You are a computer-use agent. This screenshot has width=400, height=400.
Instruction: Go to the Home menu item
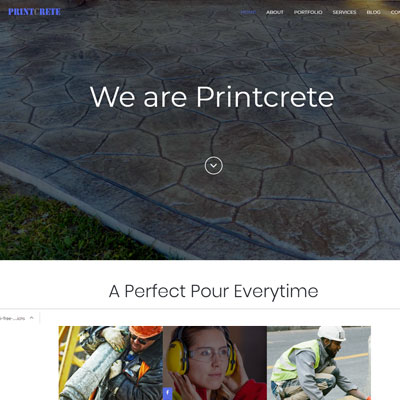pos(248,12)
